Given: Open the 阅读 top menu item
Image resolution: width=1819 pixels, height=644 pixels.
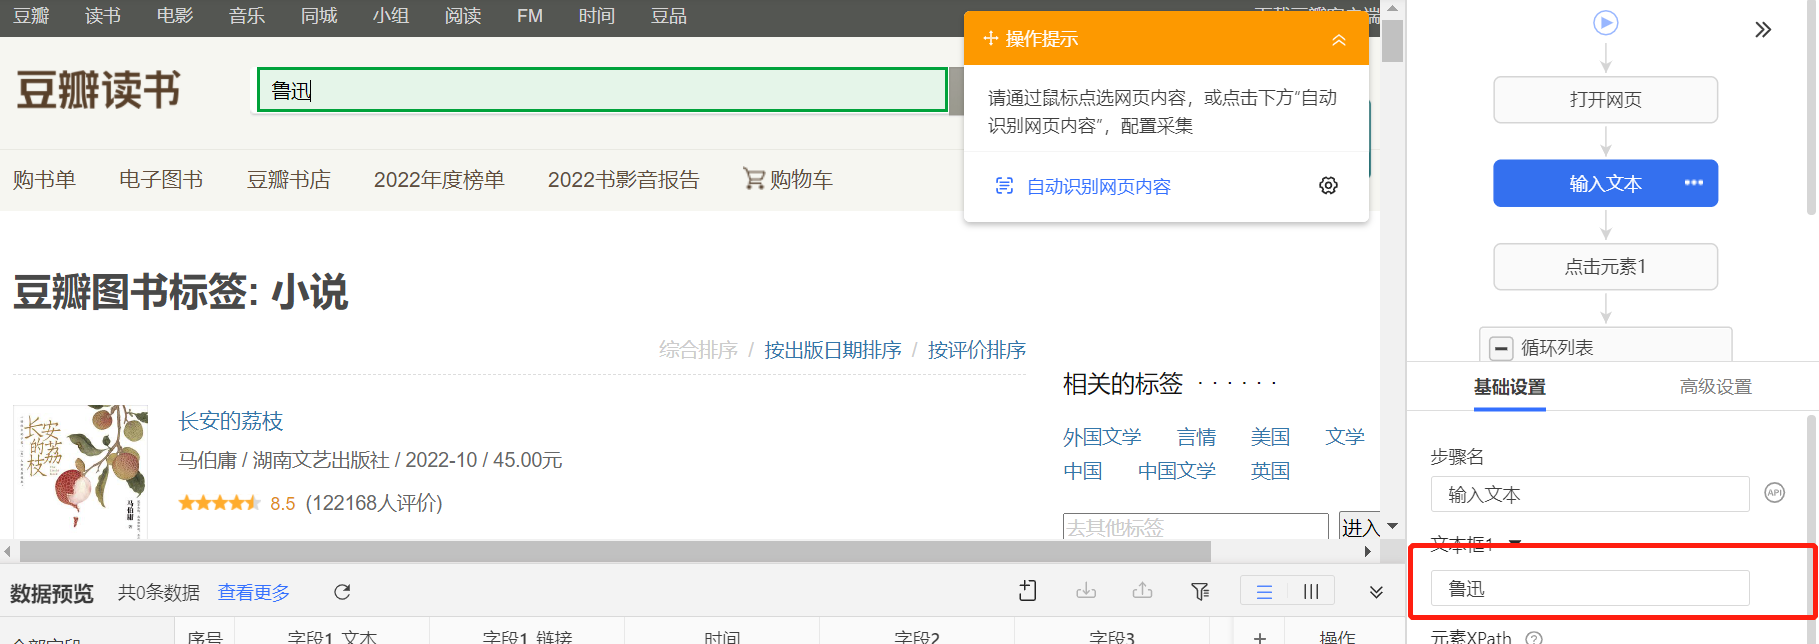Looking at the screenshot, I should click(463, 16).
